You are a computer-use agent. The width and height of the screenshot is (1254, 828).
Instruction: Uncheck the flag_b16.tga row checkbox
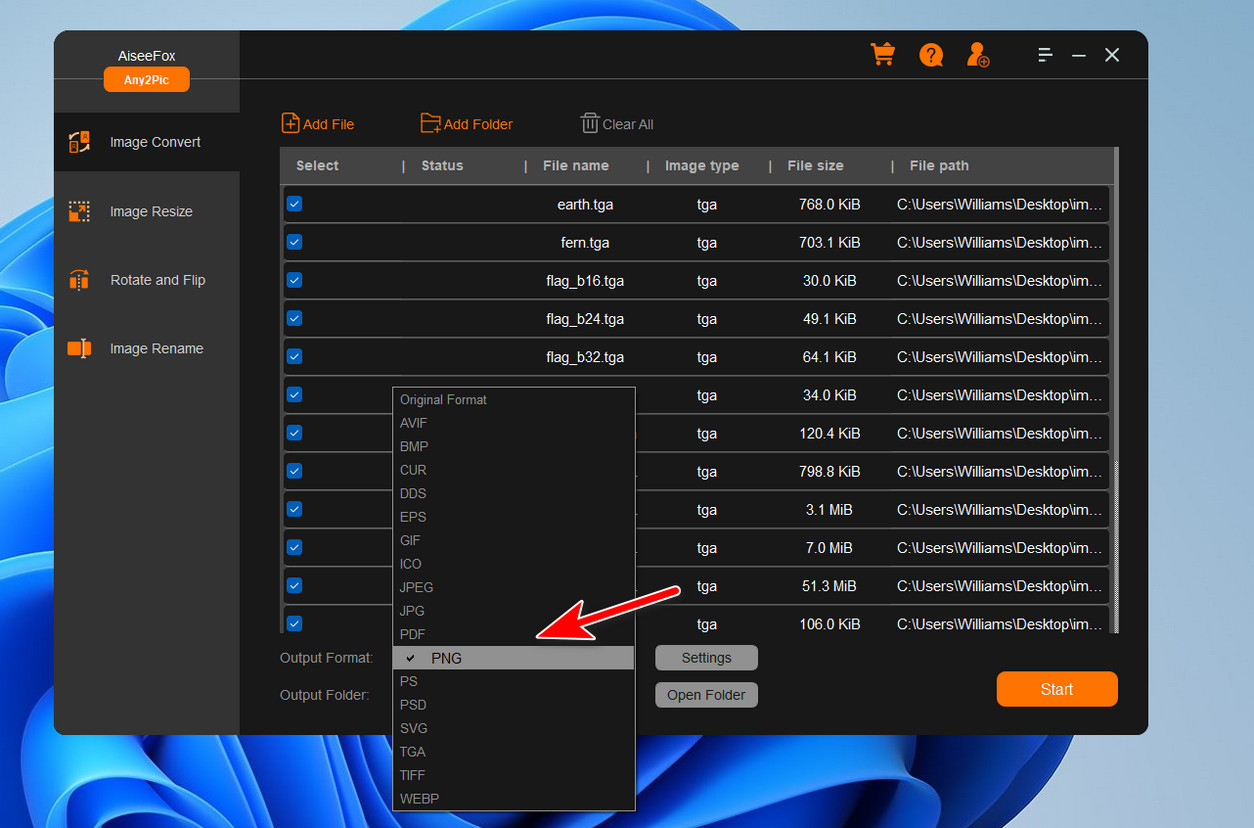click(294, 279)
